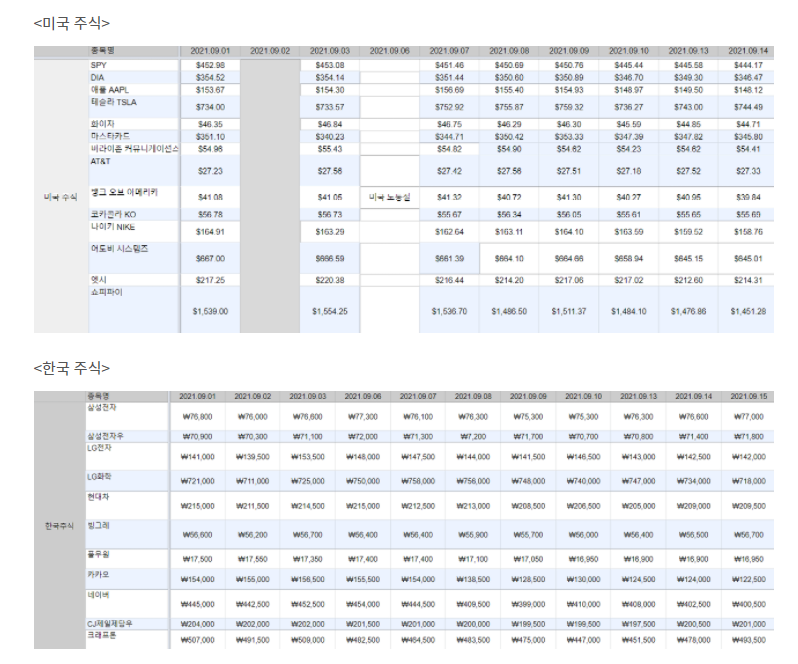Screen dimensions: 798x664
Task: Select the 2021.09.15 header in Korean stock table
Action: pos(749,396)
